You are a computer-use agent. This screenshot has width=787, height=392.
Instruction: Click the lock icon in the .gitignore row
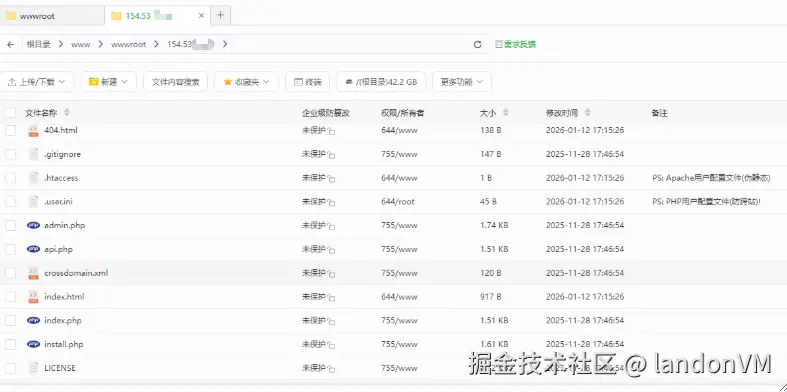[x=331, y=155]
